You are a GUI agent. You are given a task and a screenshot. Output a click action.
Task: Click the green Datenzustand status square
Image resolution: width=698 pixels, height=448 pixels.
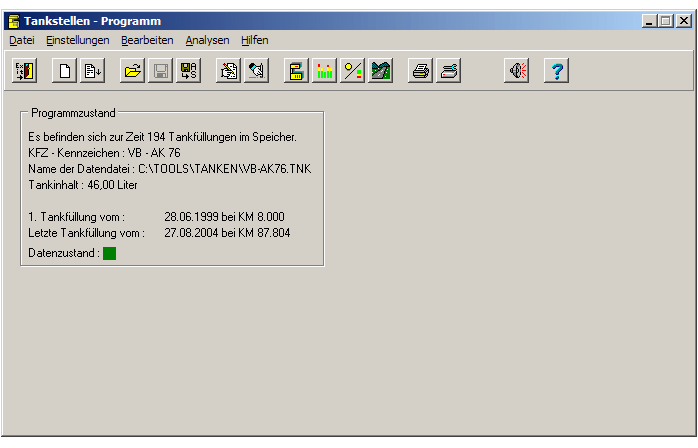pyautogui.click(x=109, y=253)
